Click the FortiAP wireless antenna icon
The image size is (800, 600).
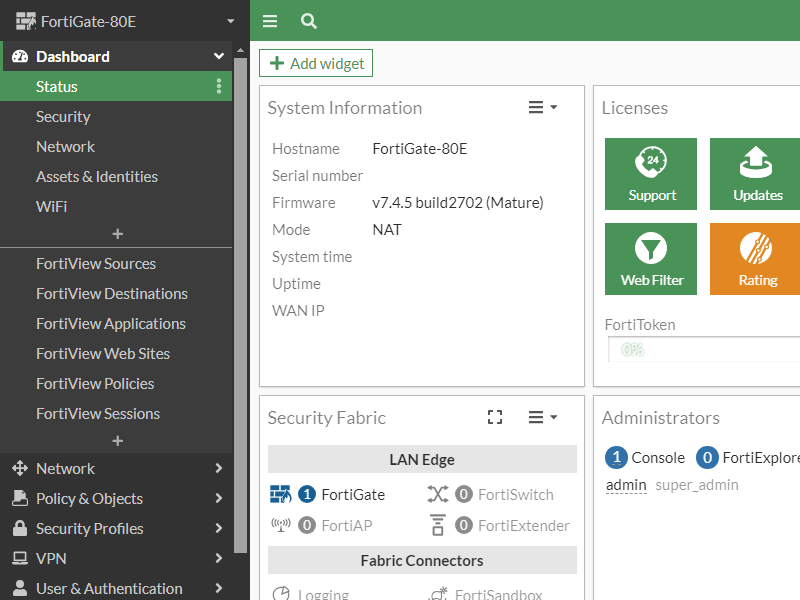point(281,525)
